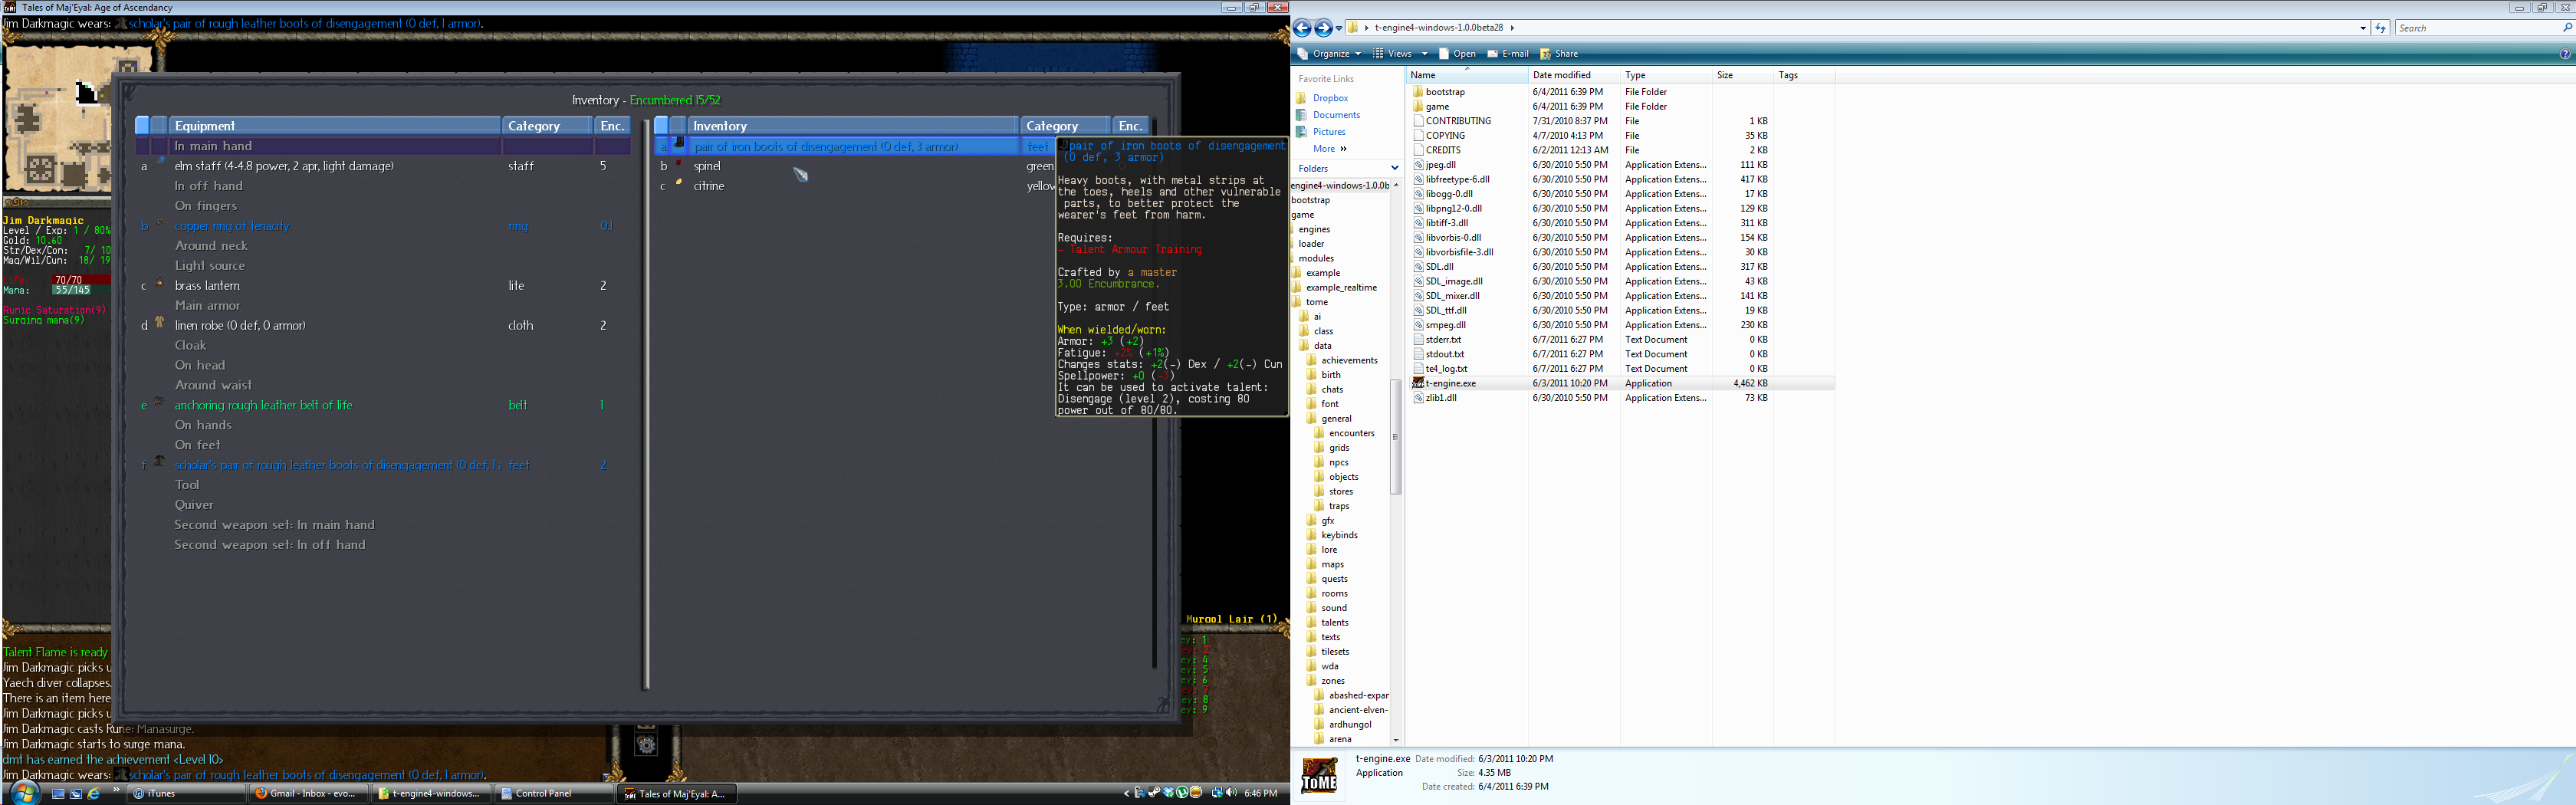Click the Dropbox icon in system tray
Viewport: 2576px width, 805px height.
(1168, 793)
